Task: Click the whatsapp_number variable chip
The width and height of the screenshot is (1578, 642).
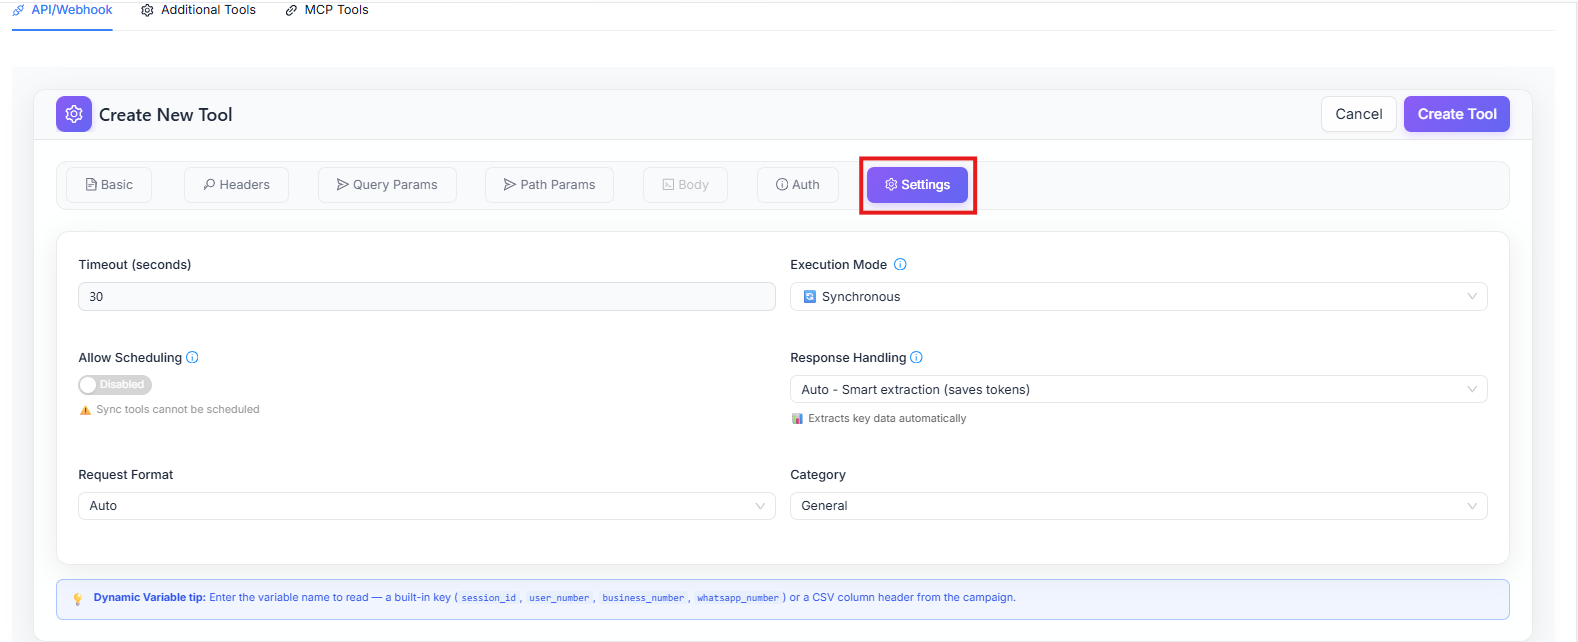Action: [738, 598]
